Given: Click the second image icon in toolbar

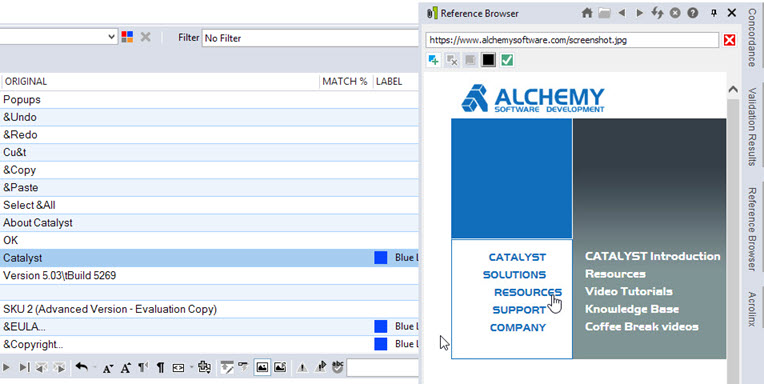Looking at the screenshot, I should 280,367.
